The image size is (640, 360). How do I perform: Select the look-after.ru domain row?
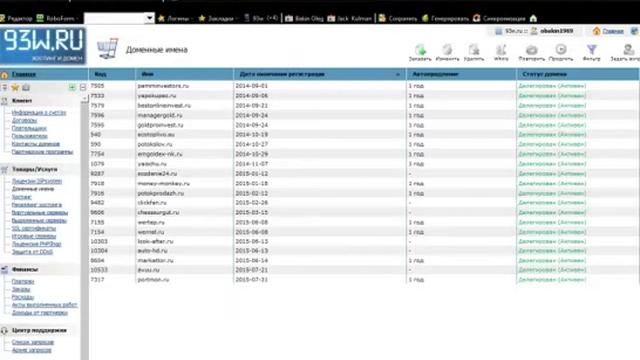[364, 241]
